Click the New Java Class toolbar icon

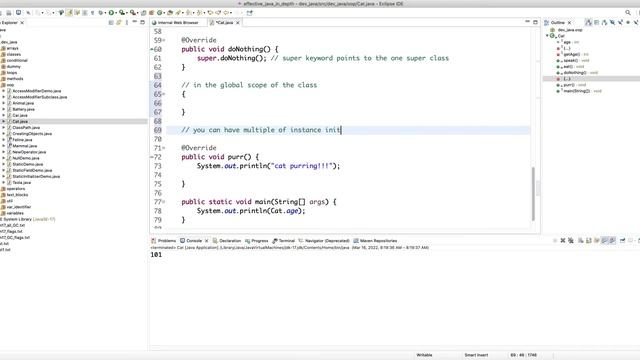(x=160, y=13)
